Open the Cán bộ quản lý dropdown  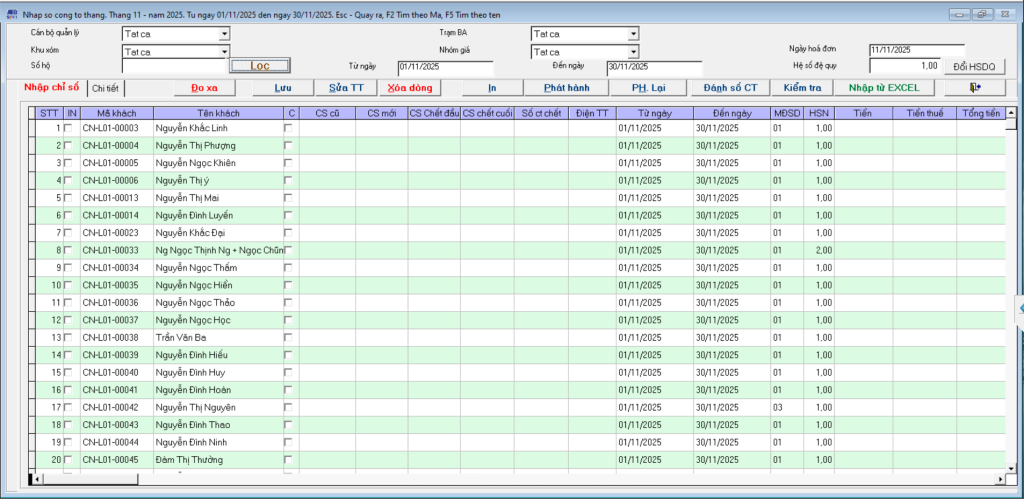224,34
